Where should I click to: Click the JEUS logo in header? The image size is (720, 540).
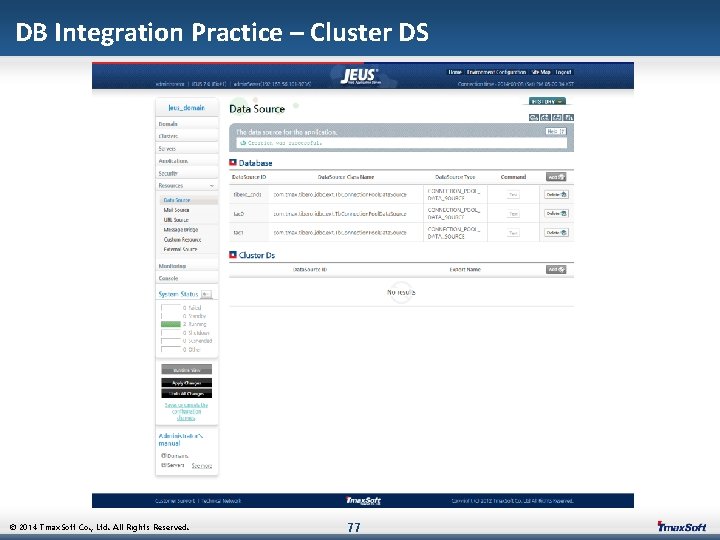tap(360, 76)
